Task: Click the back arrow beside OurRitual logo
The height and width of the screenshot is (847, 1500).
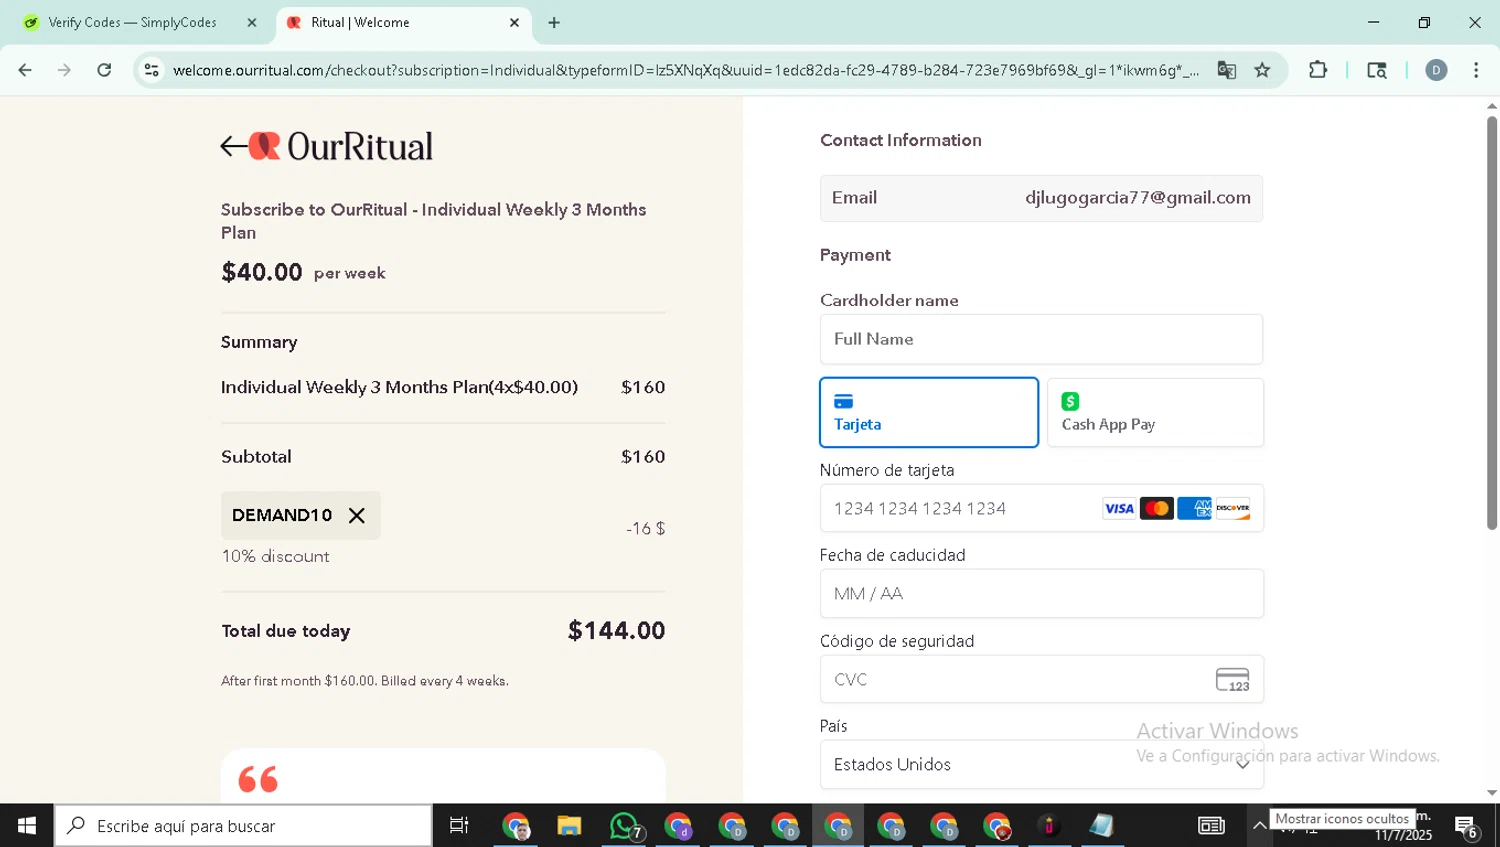Action: click(x=234, y=147)
